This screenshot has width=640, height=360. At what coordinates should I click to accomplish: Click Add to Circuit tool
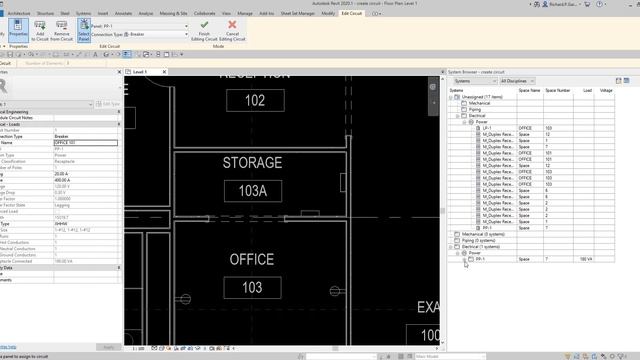40,31
